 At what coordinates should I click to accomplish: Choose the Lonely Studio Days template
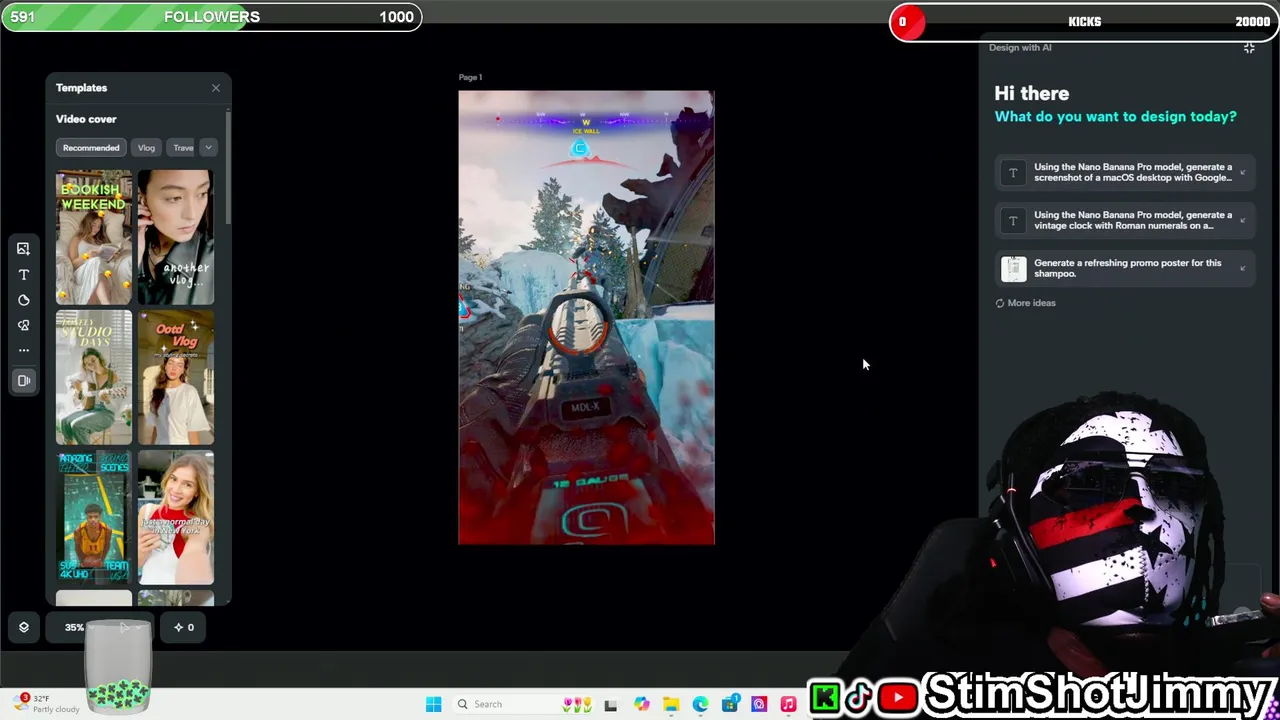point(94,377)
